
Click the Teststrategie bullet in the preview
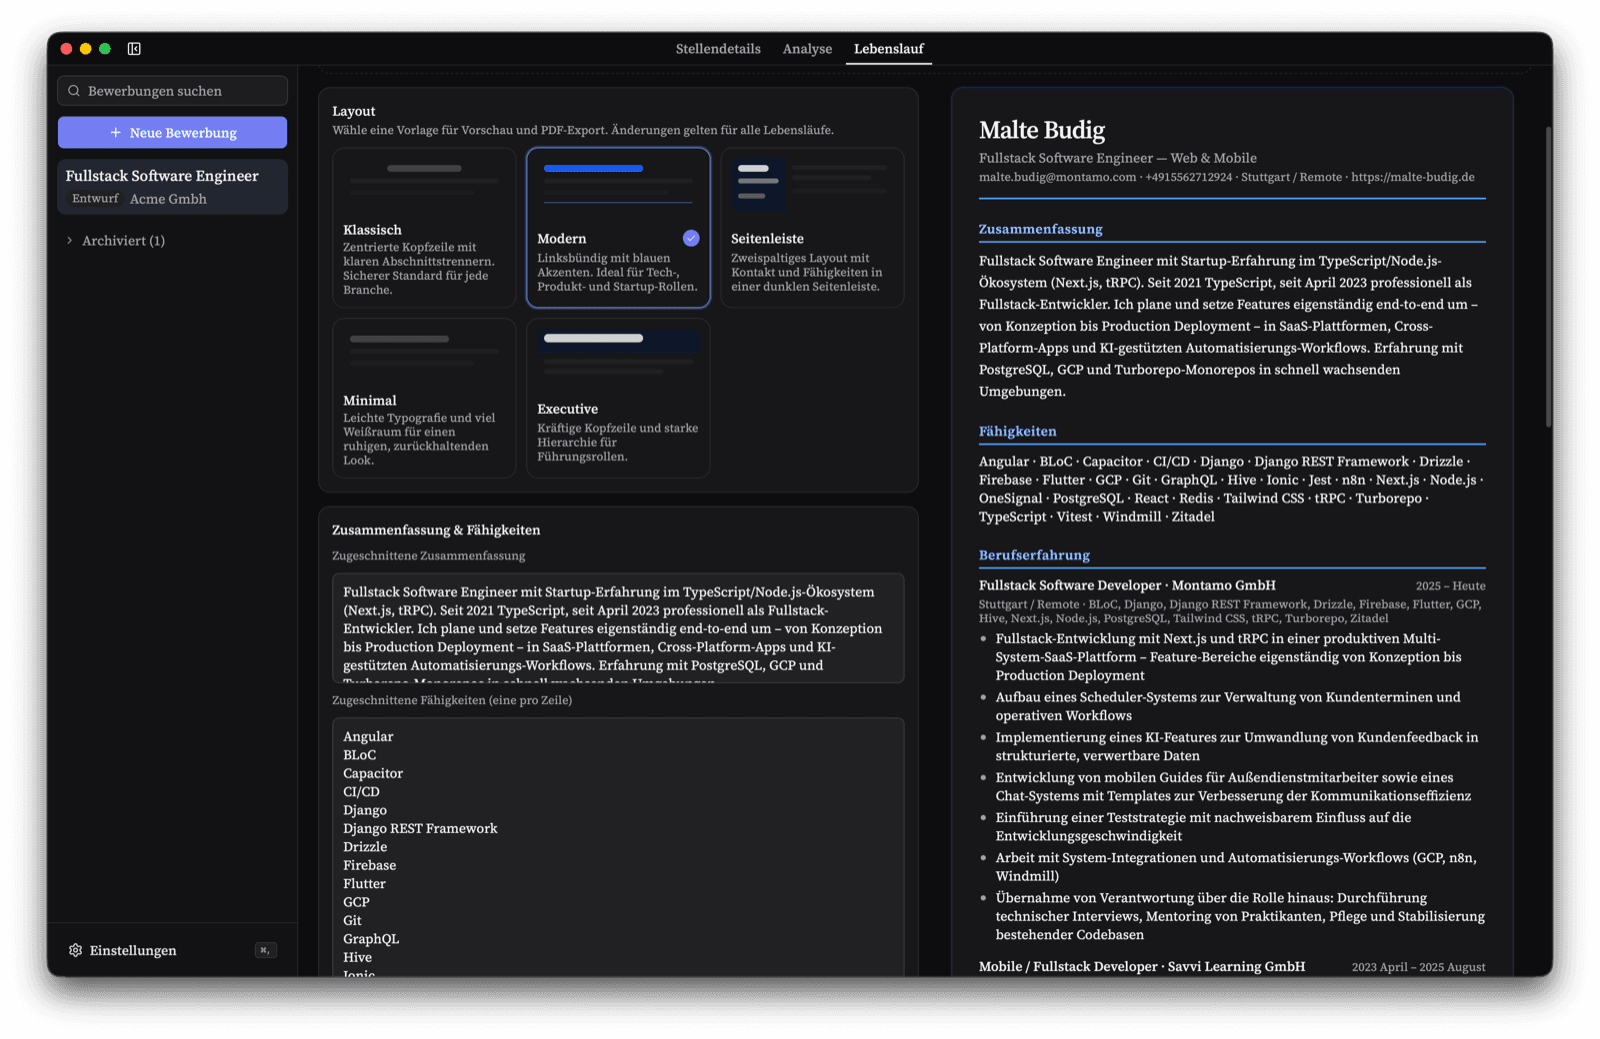pos(1203,826)
